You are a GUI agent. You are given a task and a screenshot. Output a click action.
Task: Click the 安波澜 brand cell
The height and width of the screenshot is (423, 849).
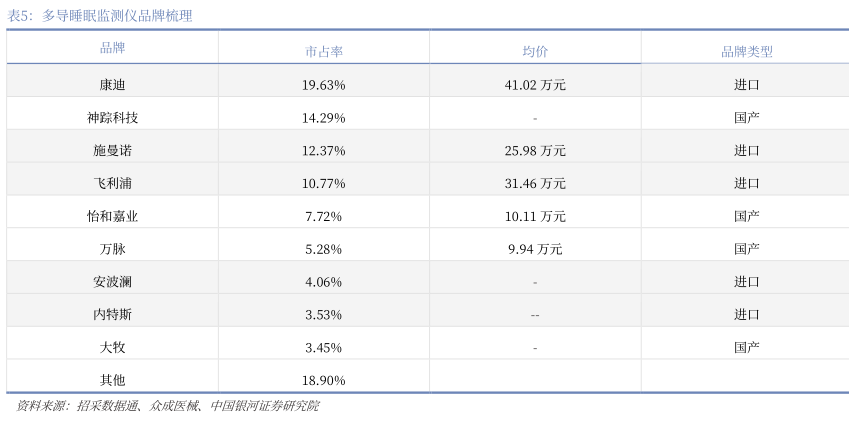tap(112, 282)
